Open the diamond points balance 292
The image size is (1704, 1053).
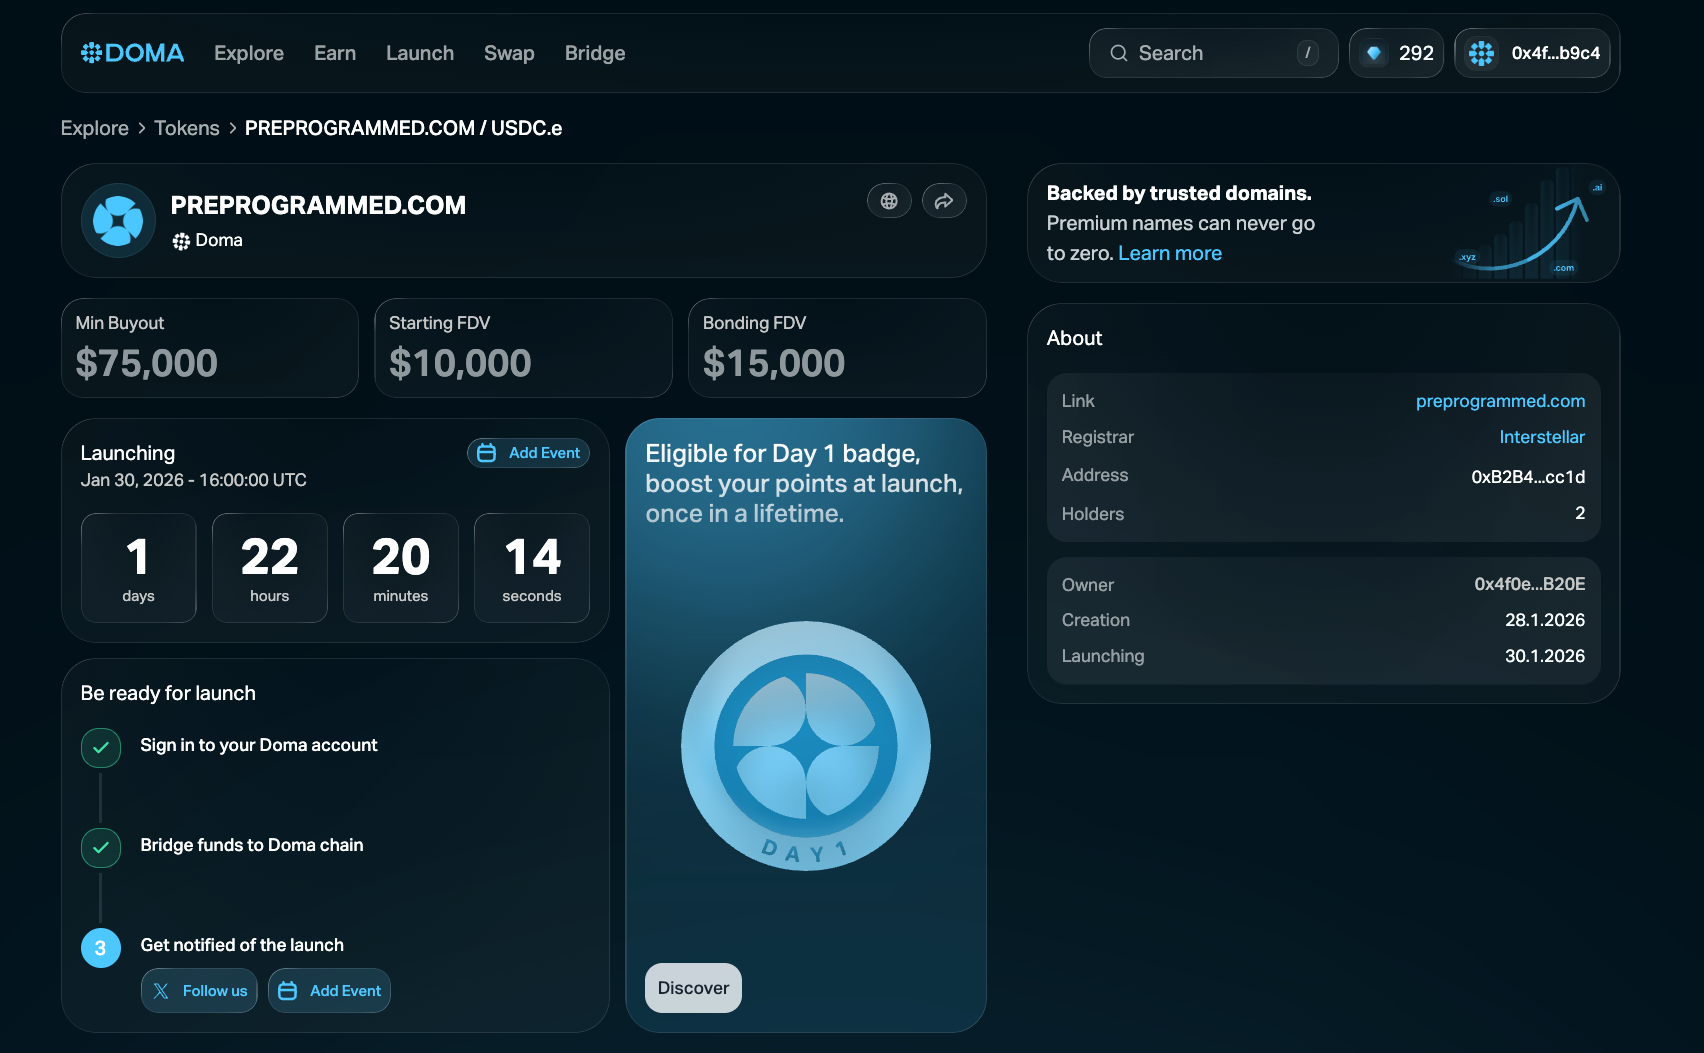[1396, 53]
